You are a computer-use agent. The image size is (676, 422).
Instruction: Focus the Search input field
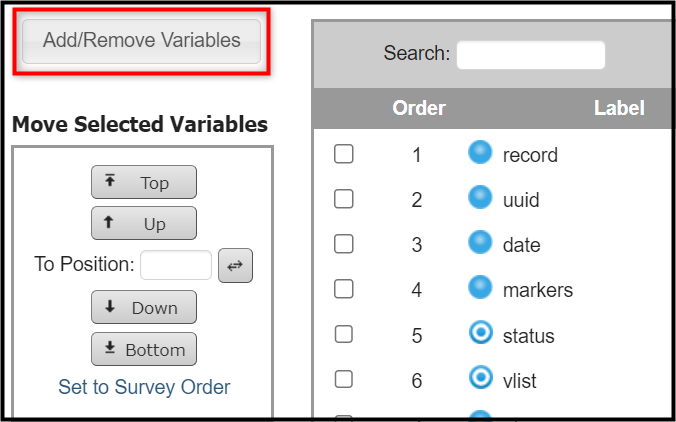(x=531, y=55)
